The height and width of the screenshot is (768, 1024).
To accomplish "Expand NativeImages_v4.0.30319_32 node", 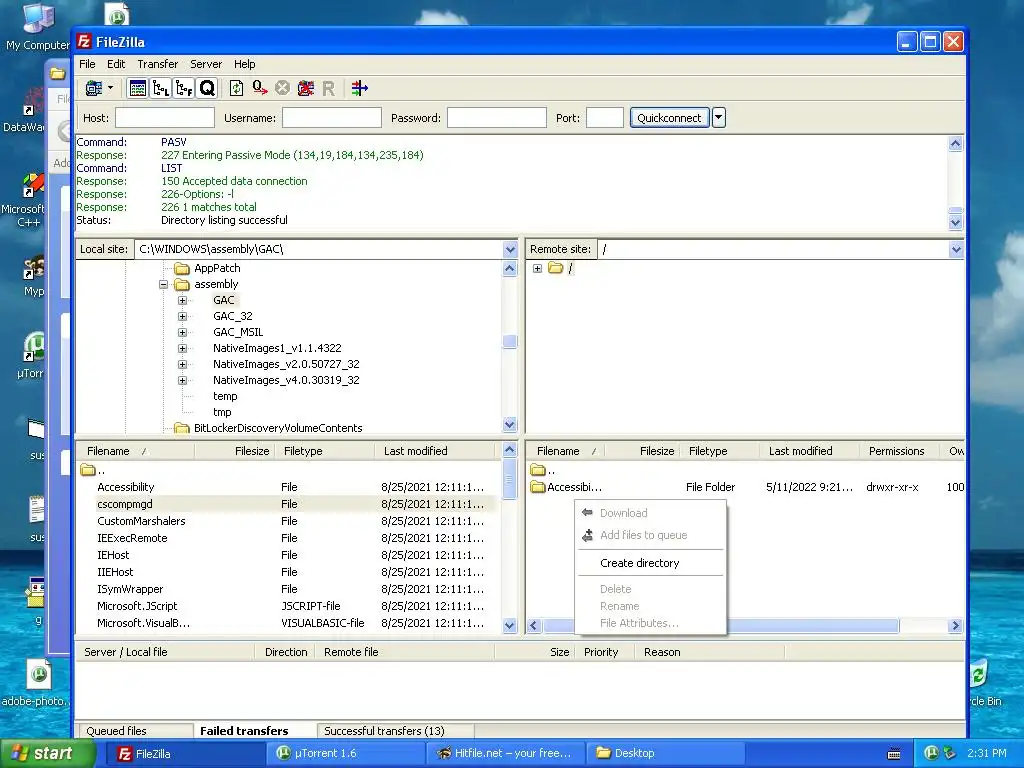I will (182, 380).
